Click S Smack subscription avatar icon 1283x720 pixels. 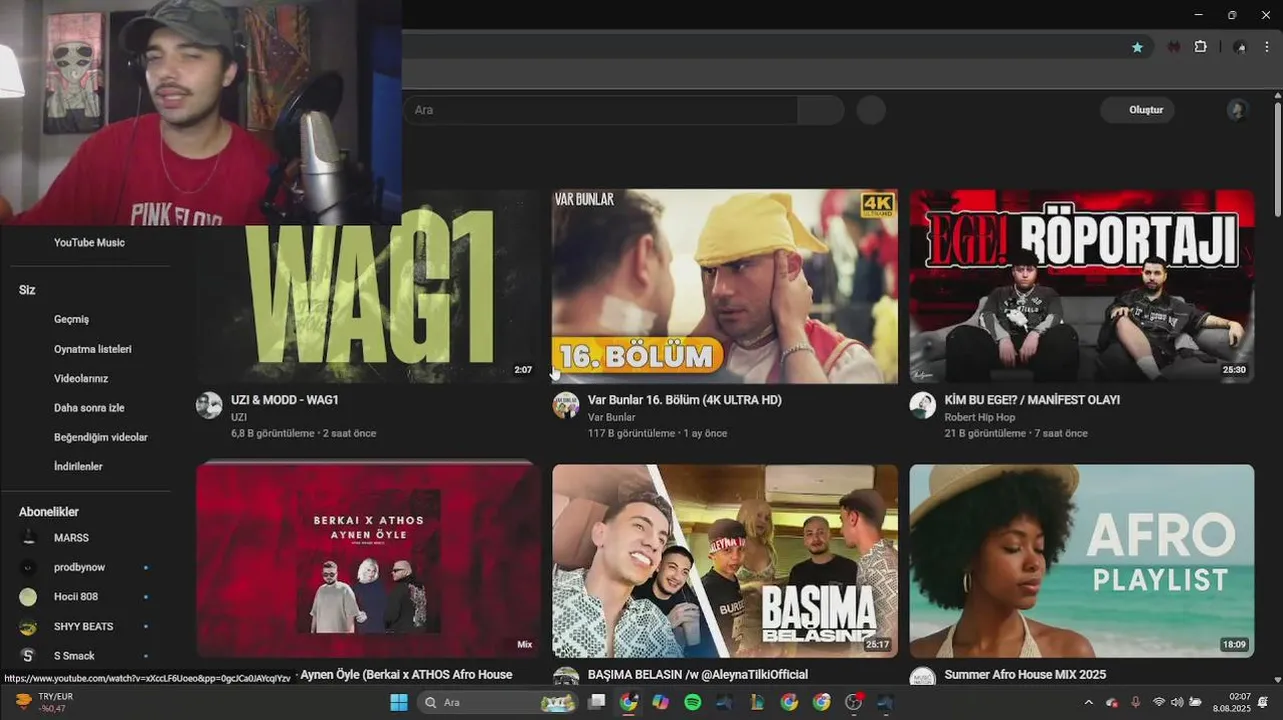(29, 656)
